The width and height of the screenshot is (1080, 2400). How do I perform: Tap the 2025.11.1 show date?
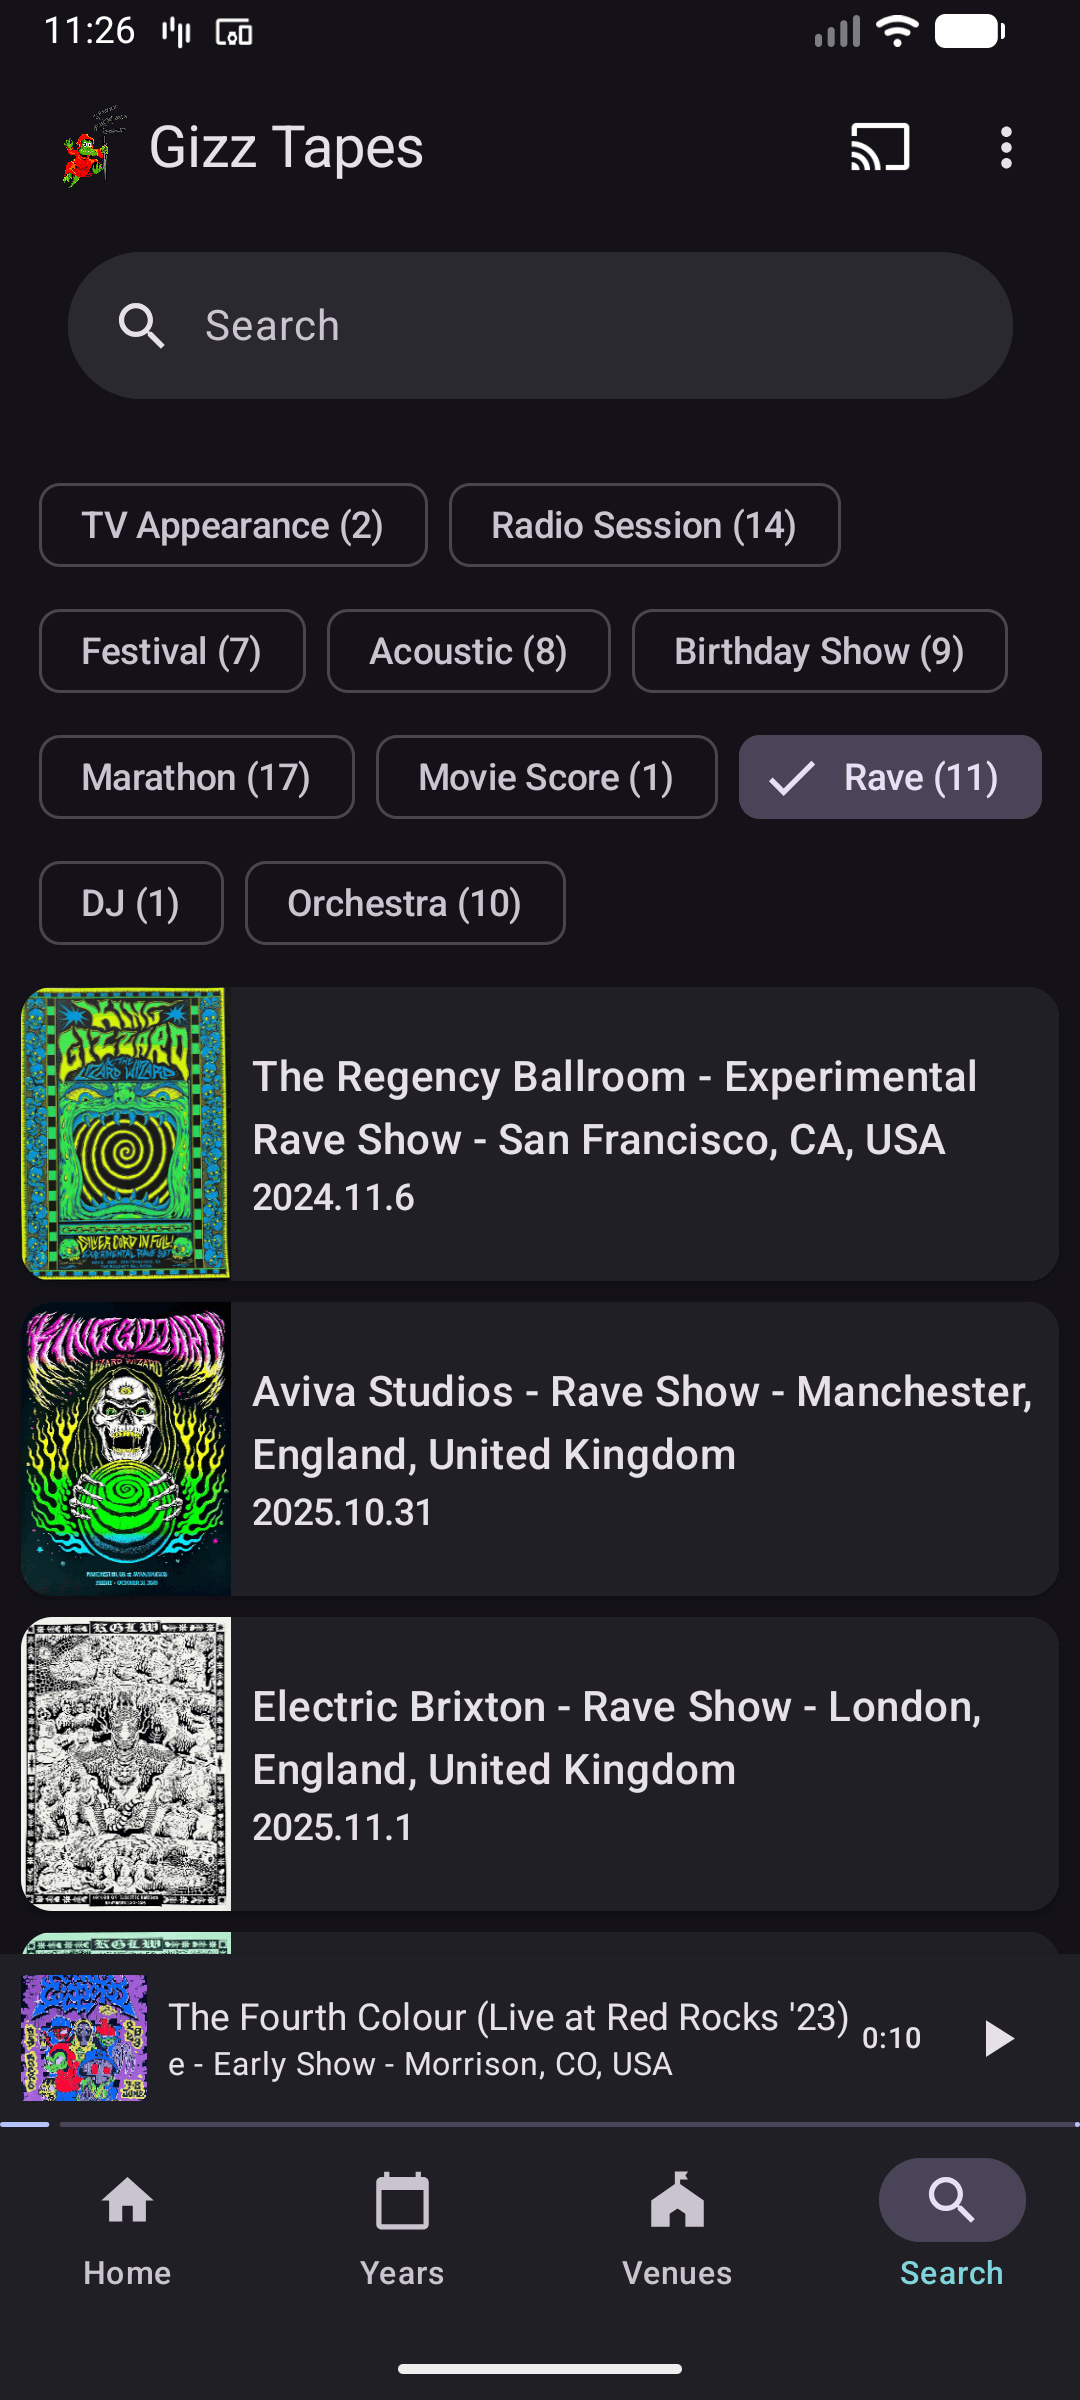coord(332,1828)
